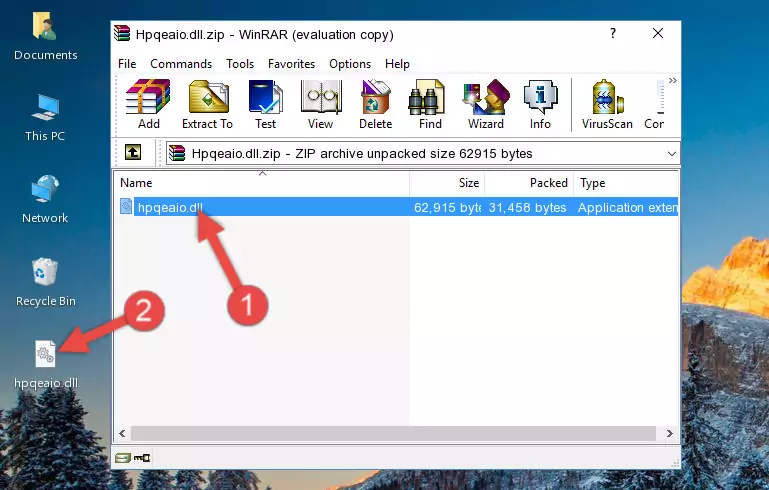The width and height of the screenshot is (769, 490).
Task: Show archive Info
Action: pyautogui.click(x=540, y=104)
